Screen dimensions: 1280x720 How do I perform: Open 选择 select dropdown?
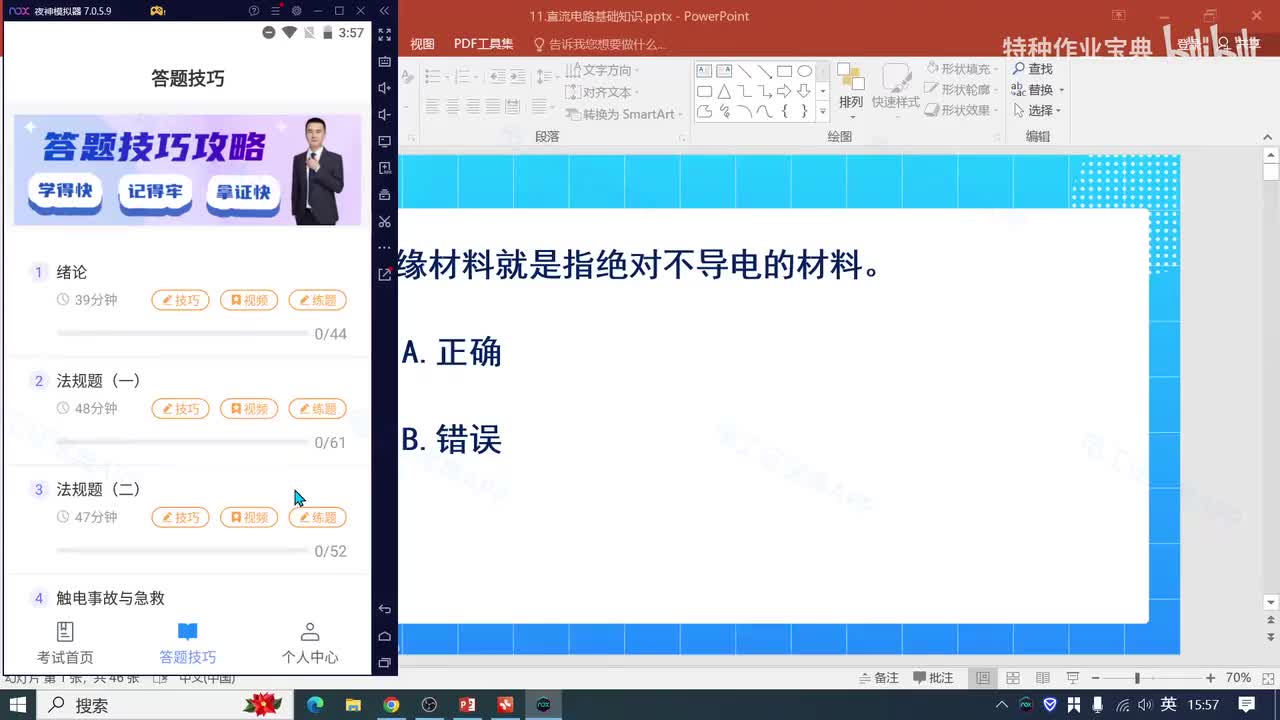click(1037, 111)
